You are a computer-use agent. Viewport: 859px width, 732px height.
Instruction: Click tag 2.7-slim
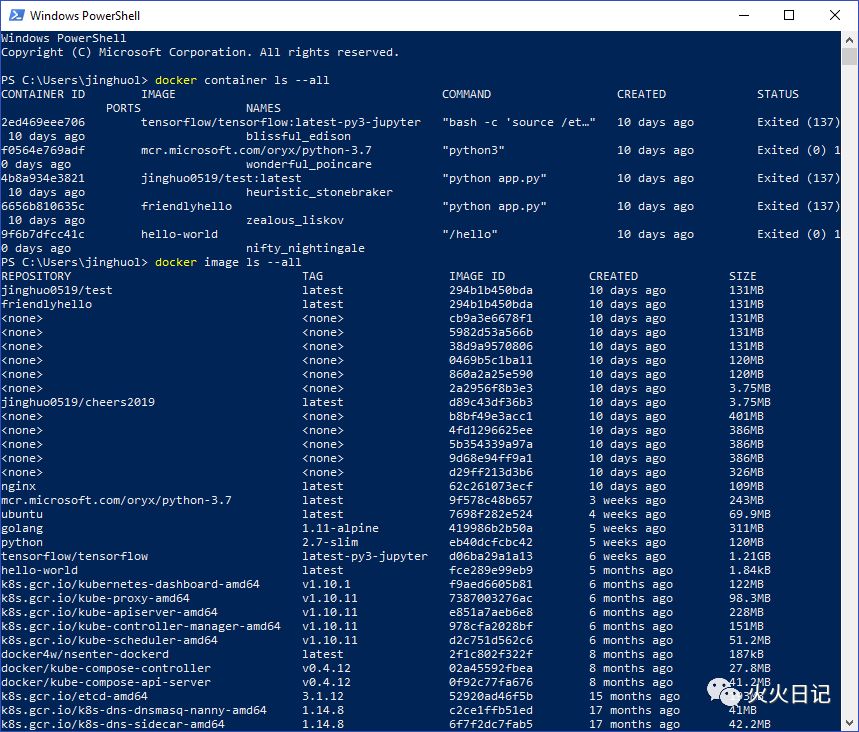tap(330, 542)
